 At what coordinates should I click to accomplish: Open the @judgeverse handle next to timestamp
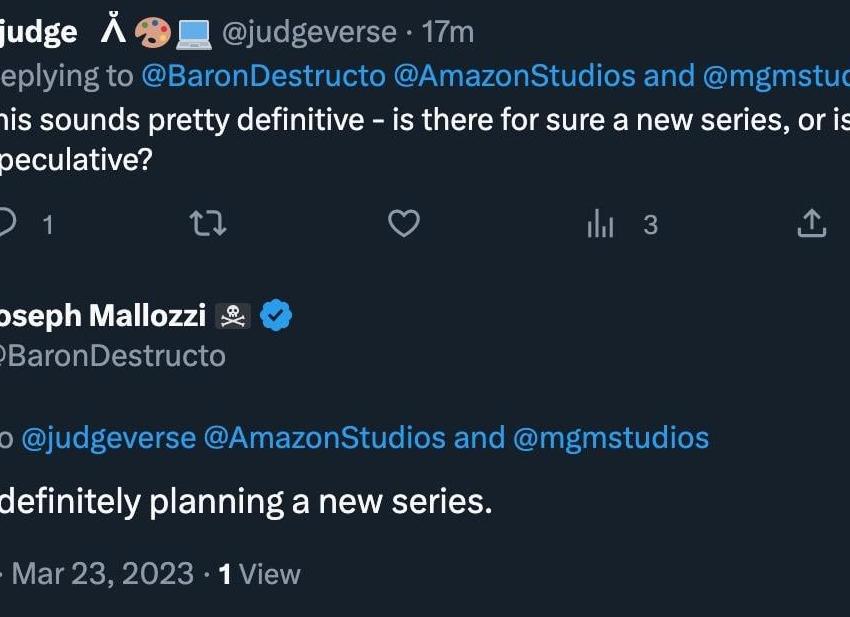308,32
